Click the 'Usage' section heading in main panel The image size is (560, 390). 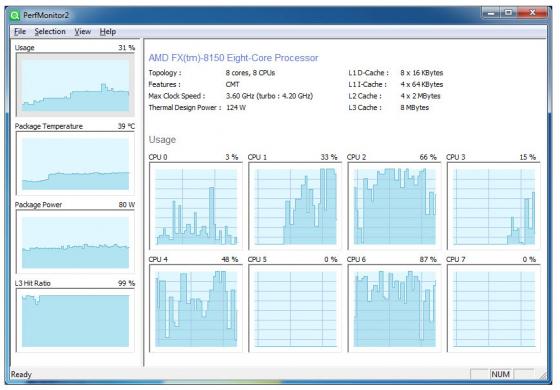click(x=162, y=140)
